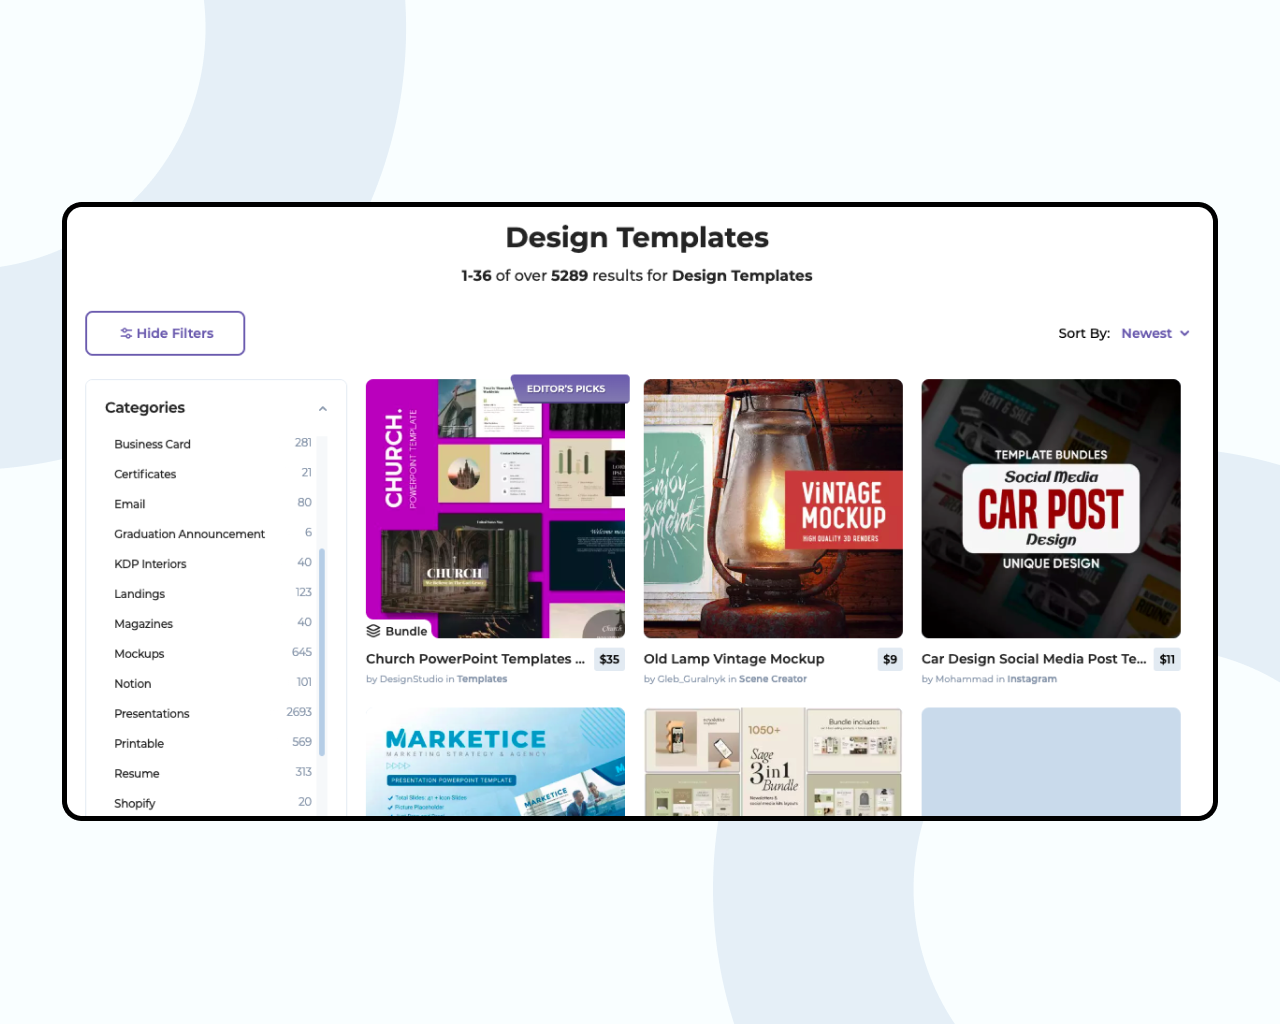Open Mohammad author link
This screenshot has width=1280, height=1024.
click(964, 679)
